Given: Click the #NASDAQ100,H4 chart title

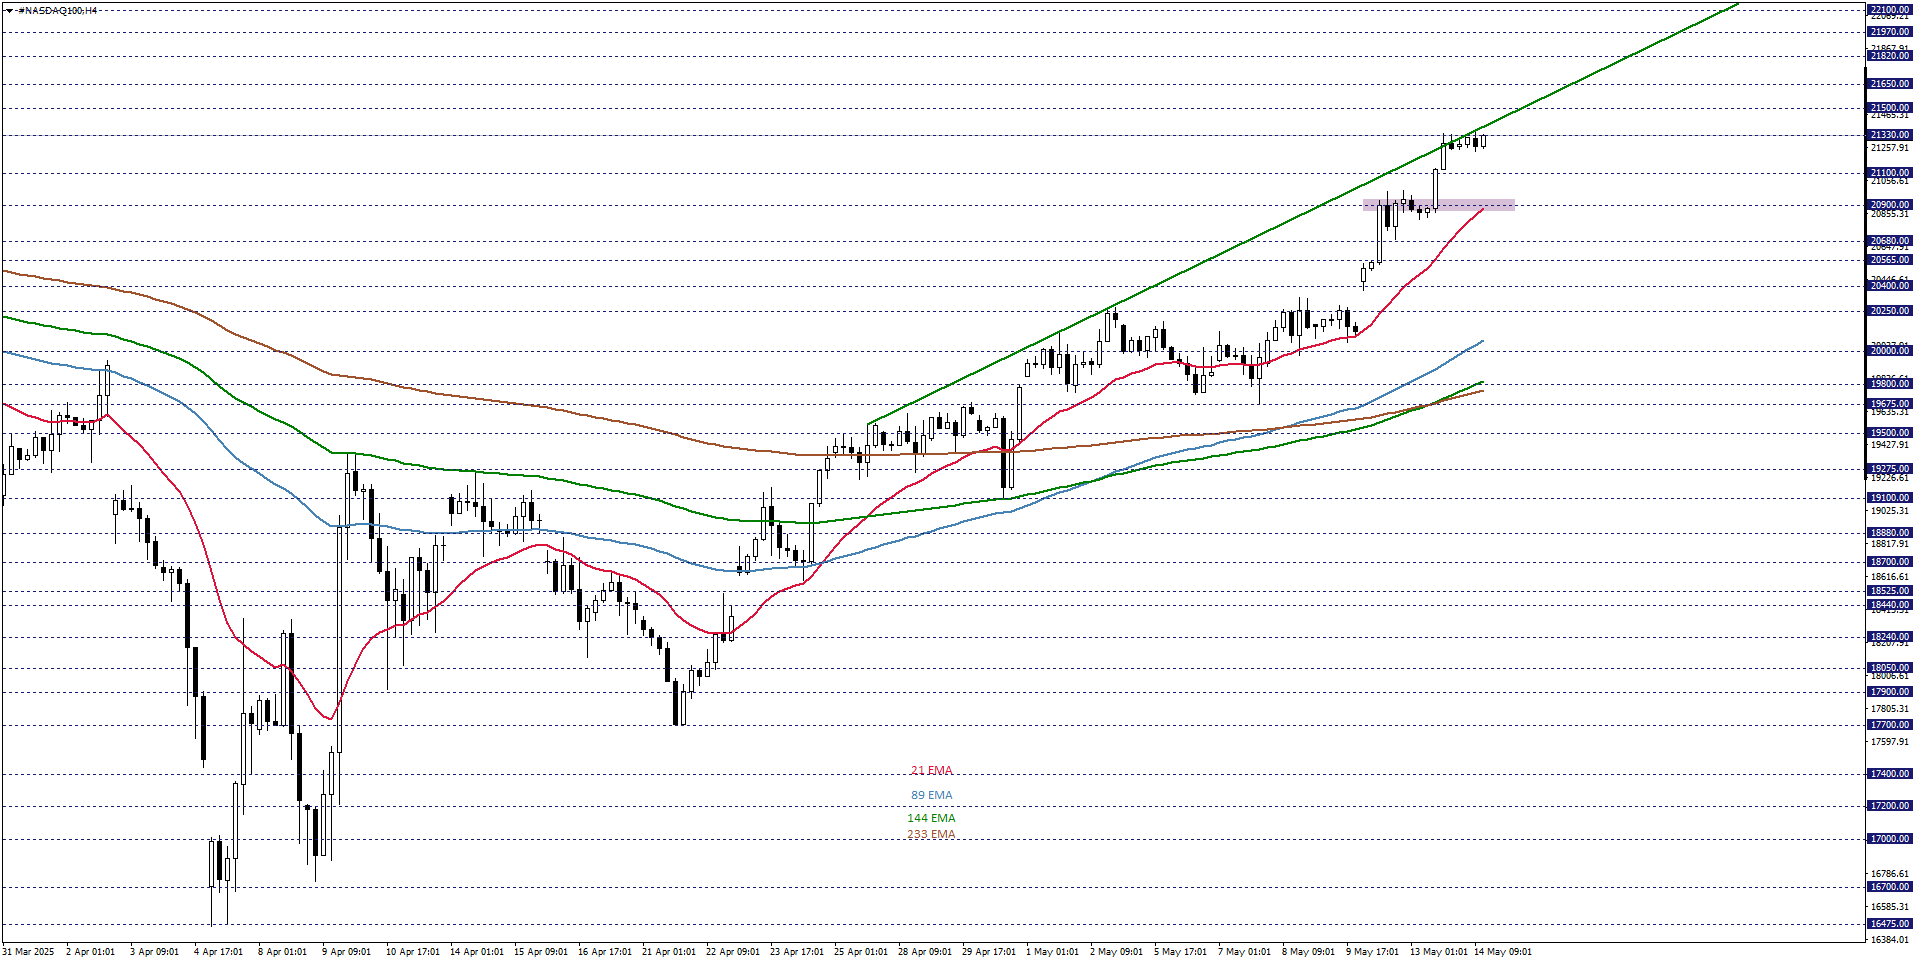Looking at the screenshot, I should pos(58,10).
